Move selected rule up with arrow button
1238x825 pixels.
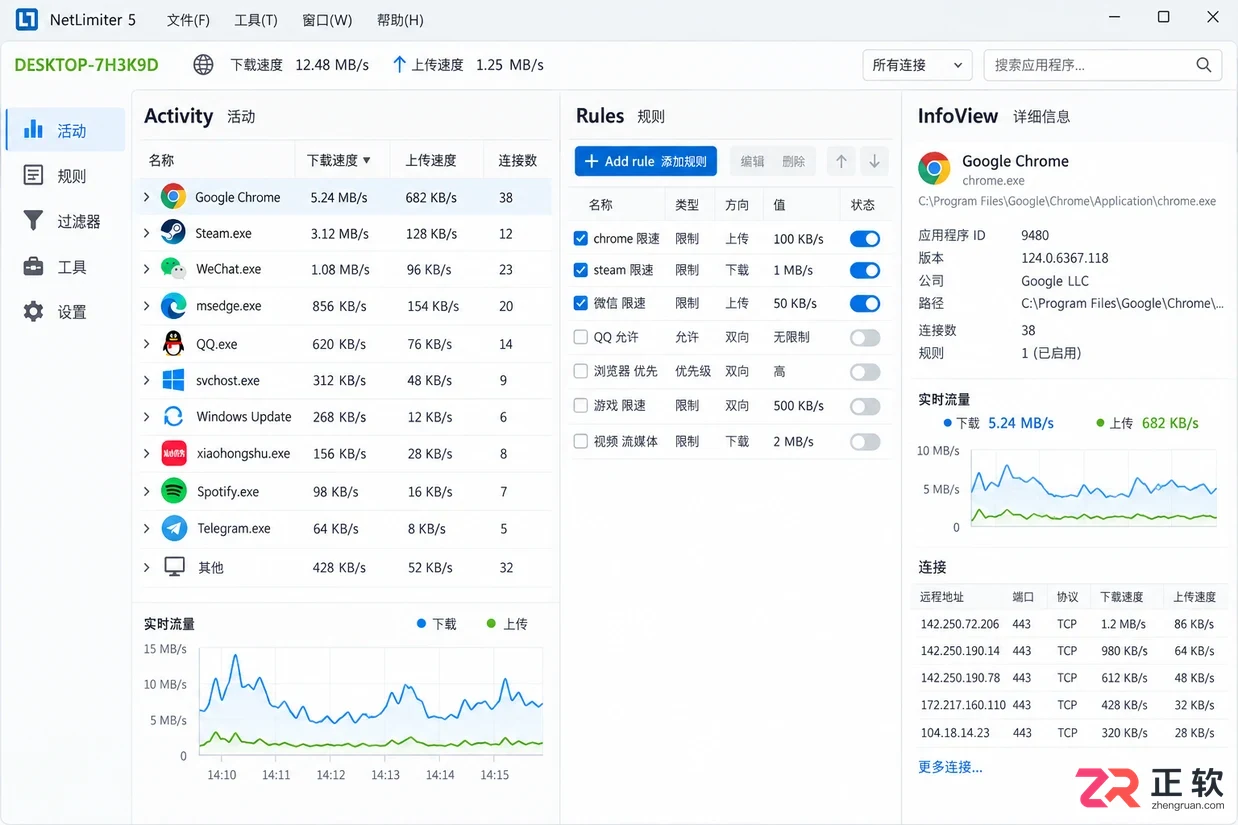841,161
